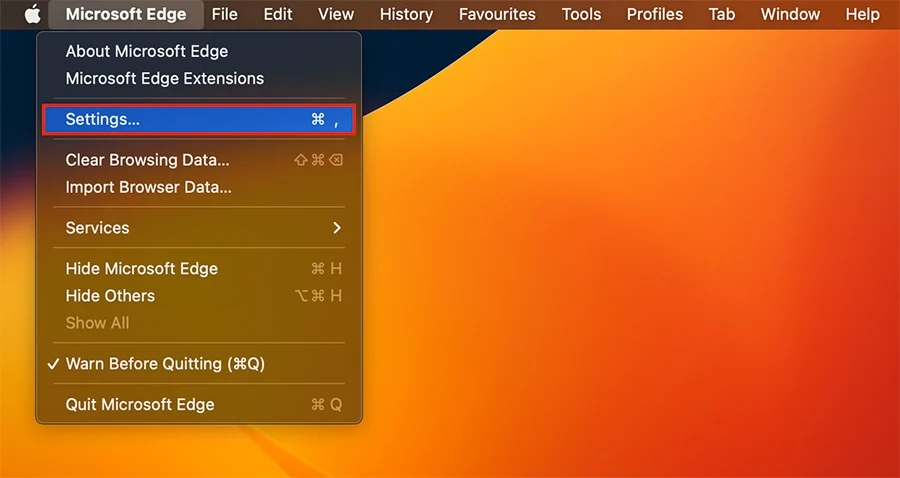Open the Help menu
900x478 pixels.
[x=862, y=14]
